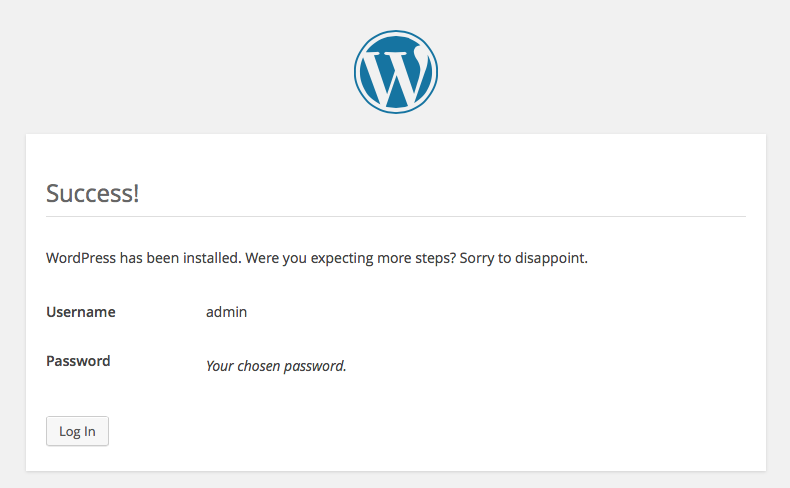The image size is (790, 488).
Task: Click the italic "Your chosen password." text
Action: [276, 366]
